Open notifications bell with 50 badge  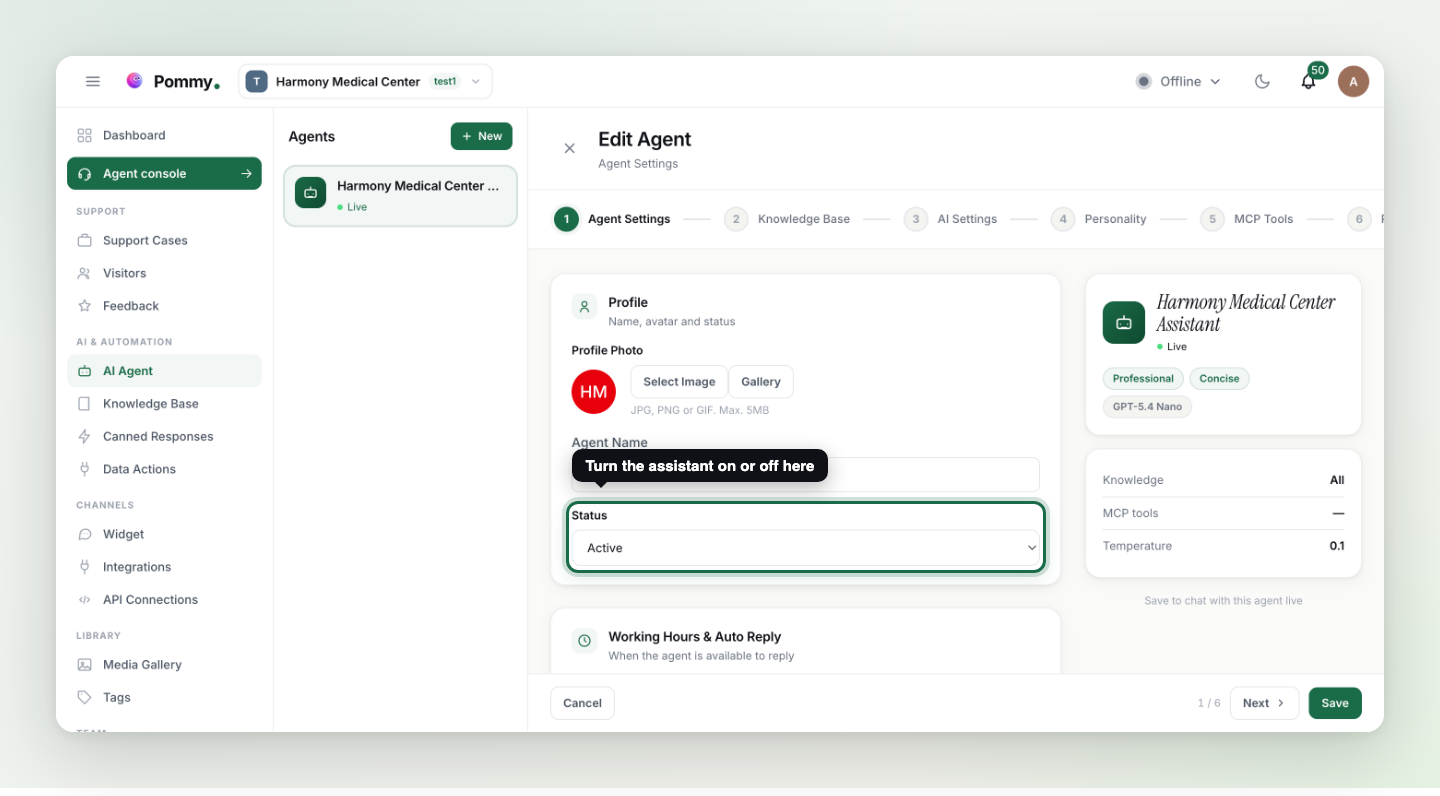point(1308,81)
